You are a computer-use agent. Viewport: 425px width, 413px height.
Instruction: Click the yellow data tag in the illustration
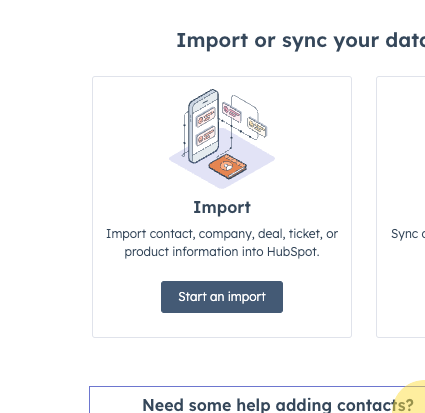click(257, 127)
